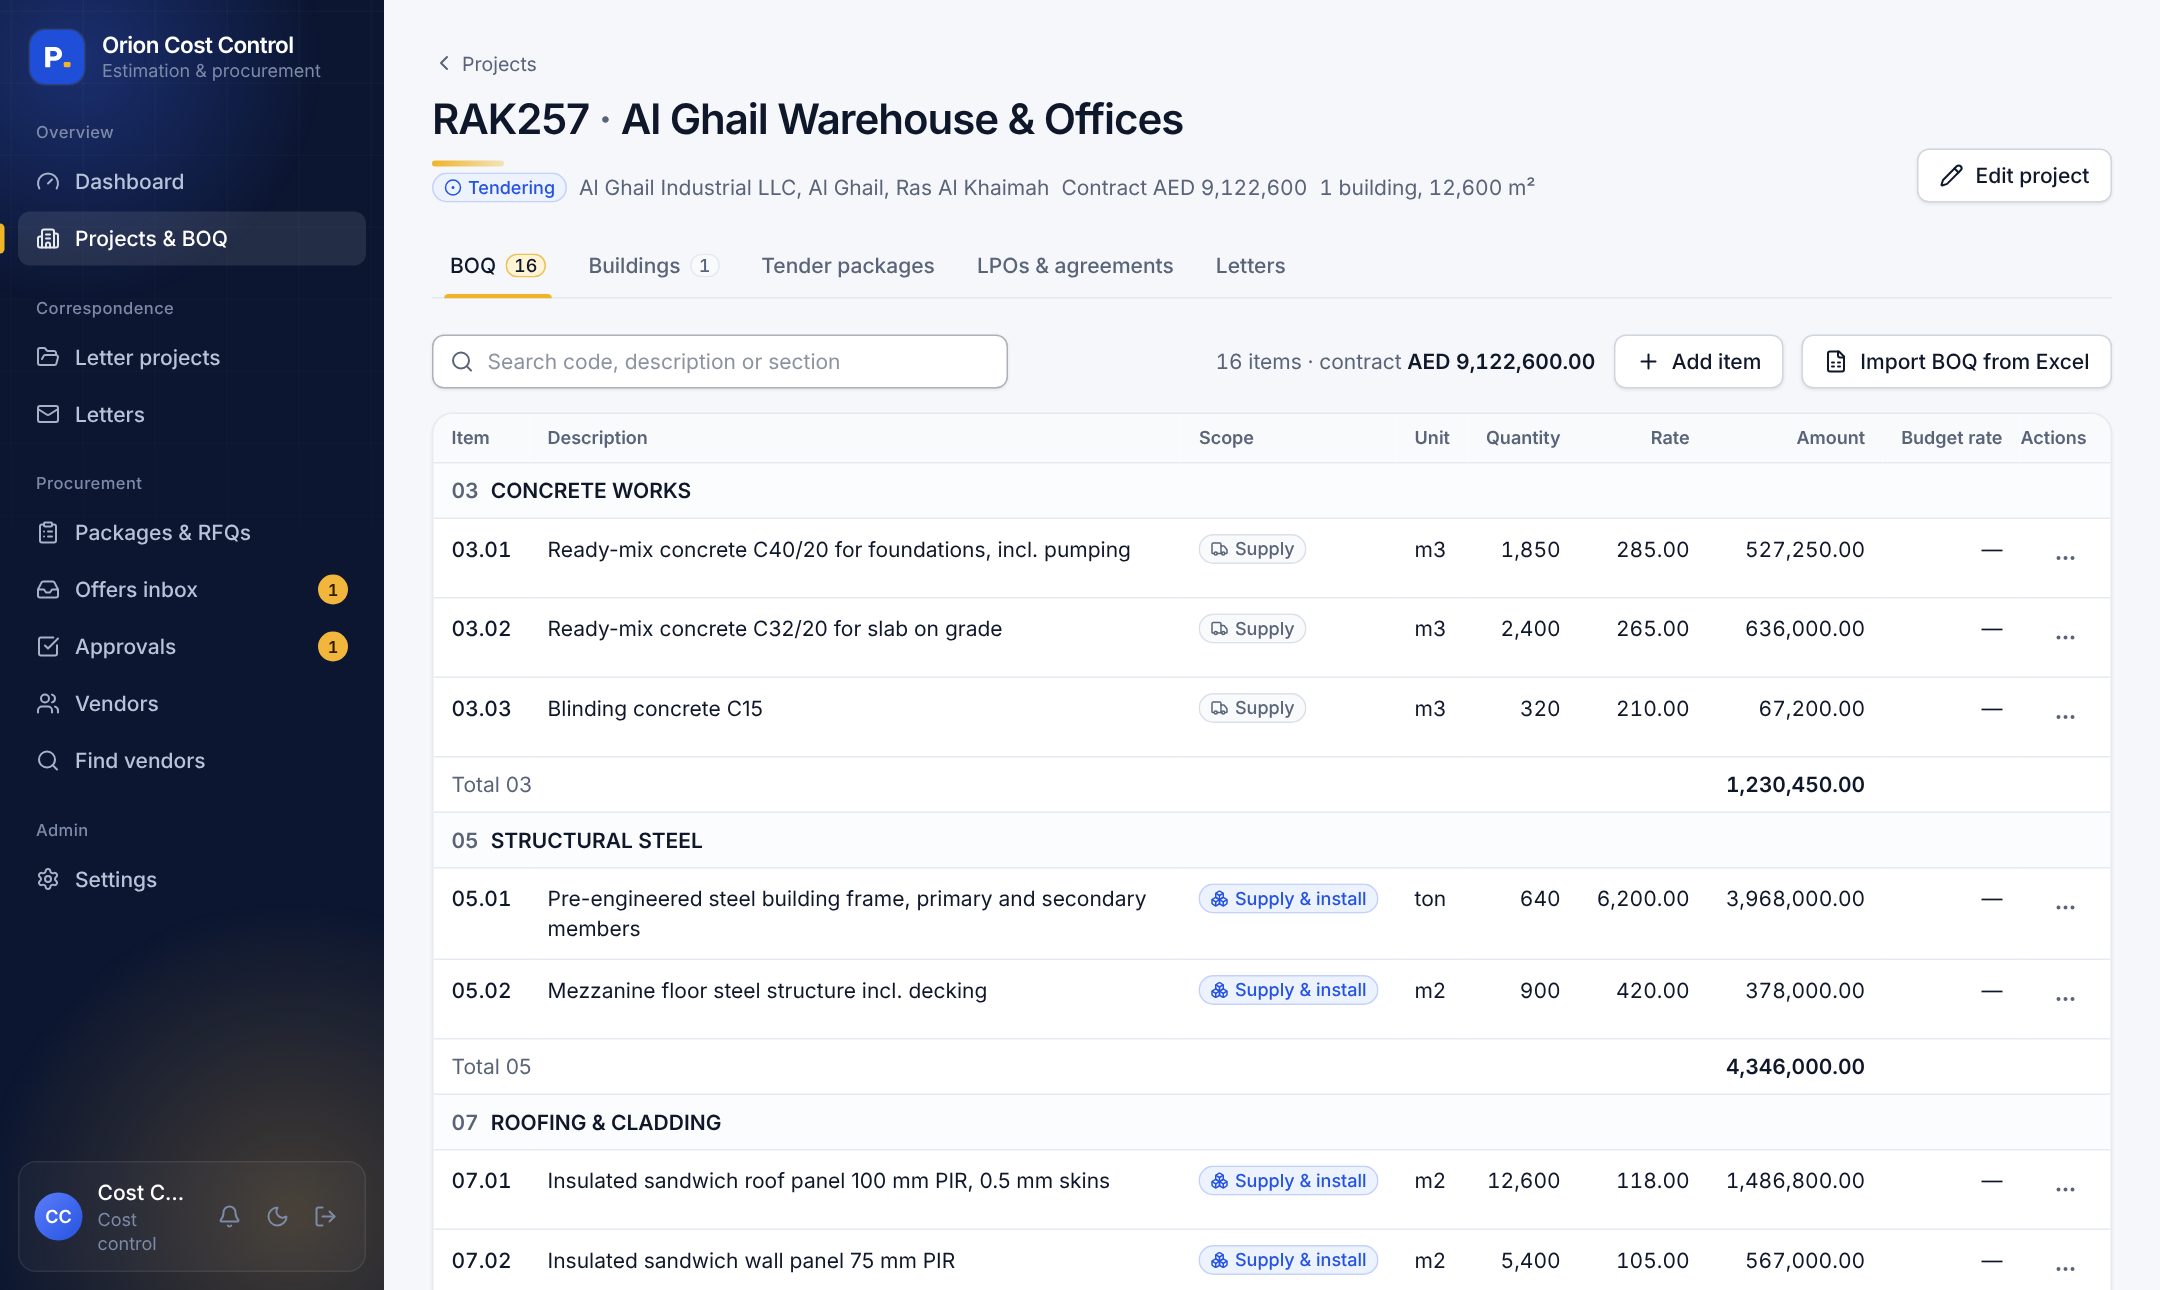Toggle dark mode with the moon icon

(277, 1216)
